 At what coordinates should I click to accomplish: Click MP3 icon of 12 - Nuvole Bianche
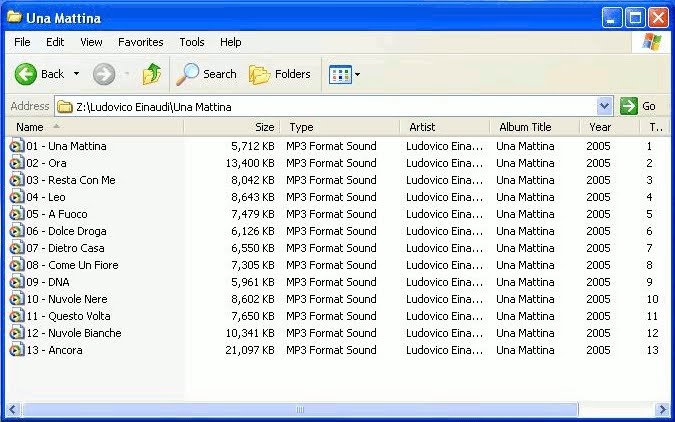coord(16,333)
